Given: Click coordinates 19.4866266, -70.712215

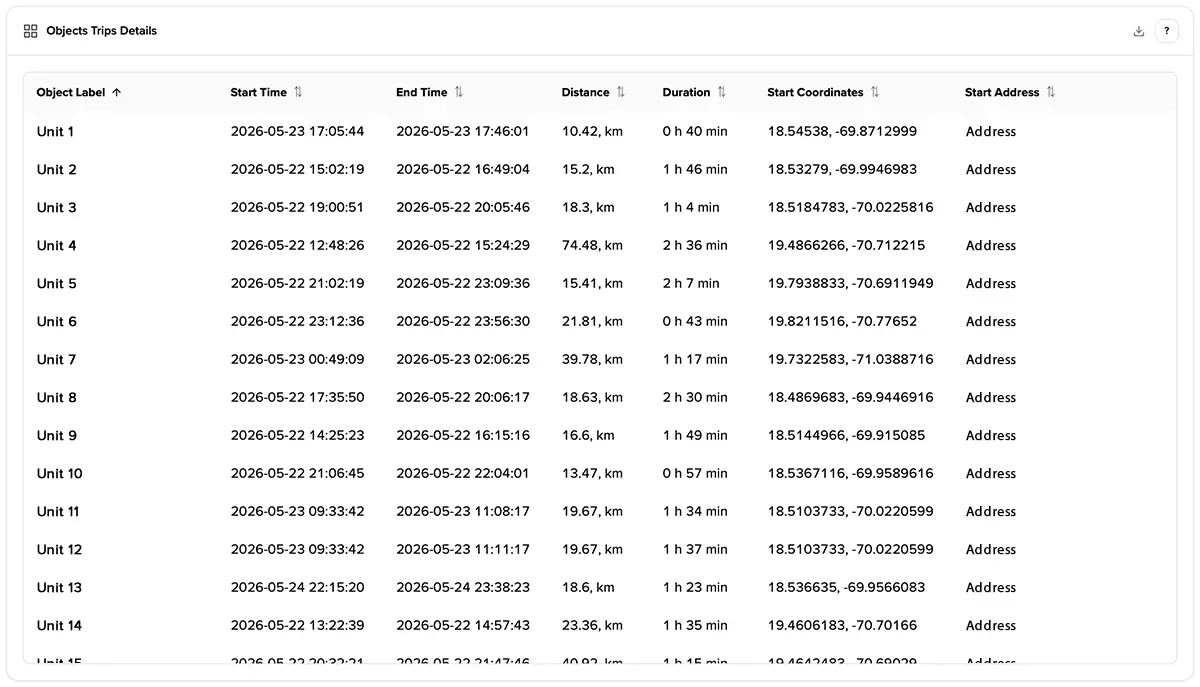Looking at the screenshot, I should pos(847,246).
